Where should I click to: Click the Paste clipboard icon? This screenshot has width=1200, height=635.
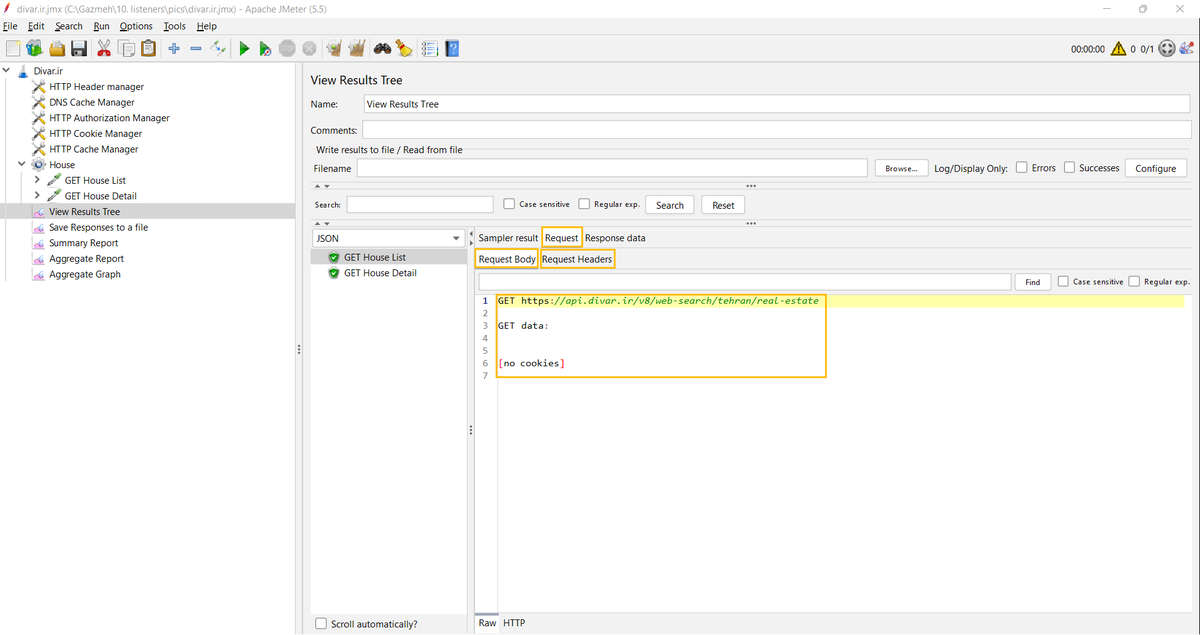[x=149, y=48]
